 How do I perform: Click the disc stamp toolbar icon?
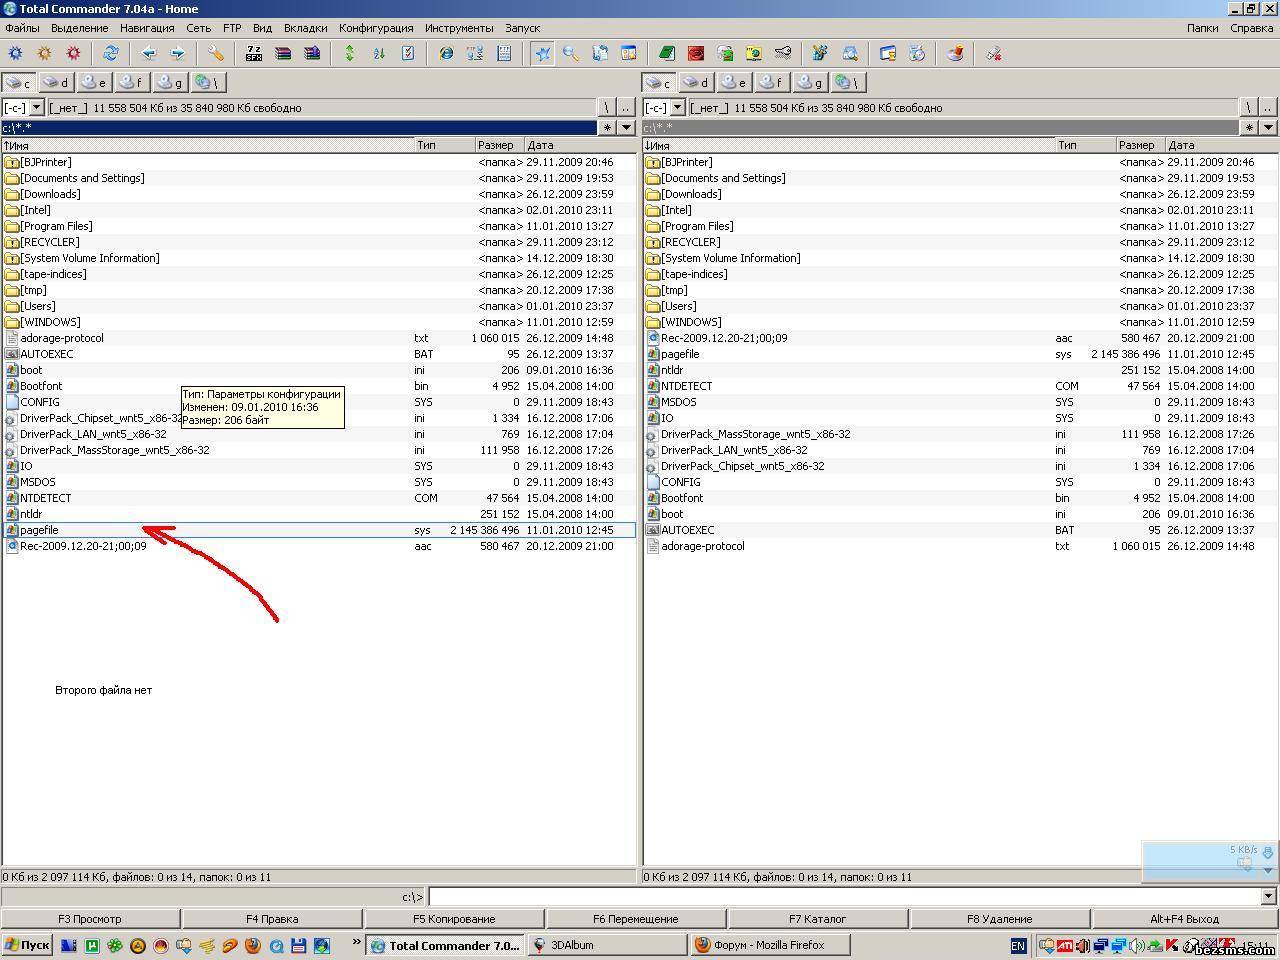click(955, 53)
